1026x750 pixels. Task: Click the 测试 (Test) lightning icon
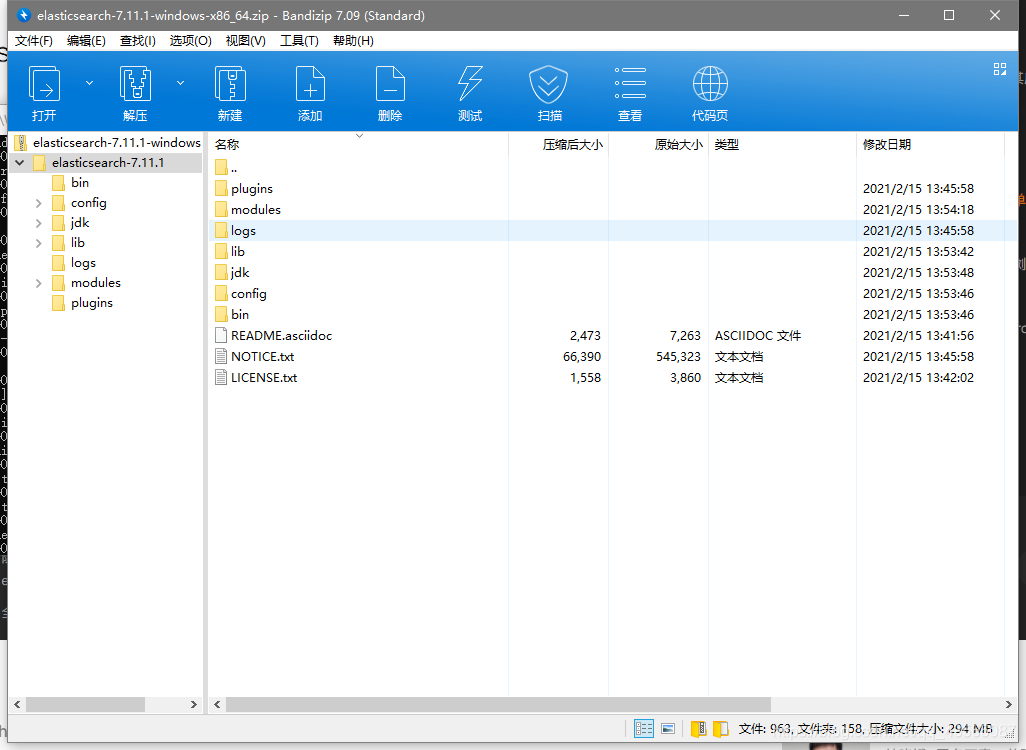click(x=470, y=84)
